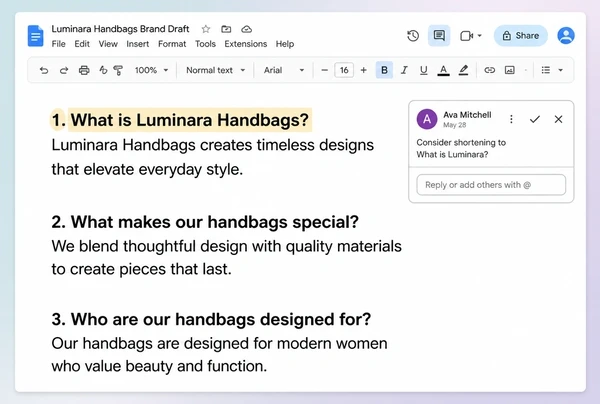Select the paint format tool
600x404 pixels.
pyautogui.click(x=118, y=70)
